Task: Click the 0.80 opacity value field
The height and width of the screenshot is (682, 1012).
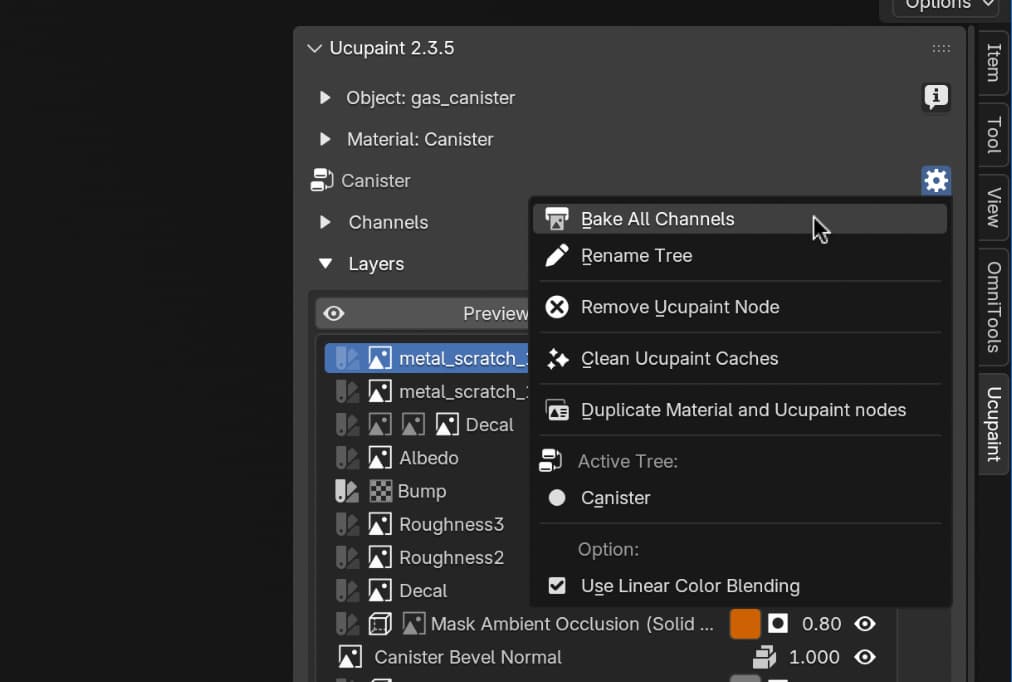Action: pos(821,624)
